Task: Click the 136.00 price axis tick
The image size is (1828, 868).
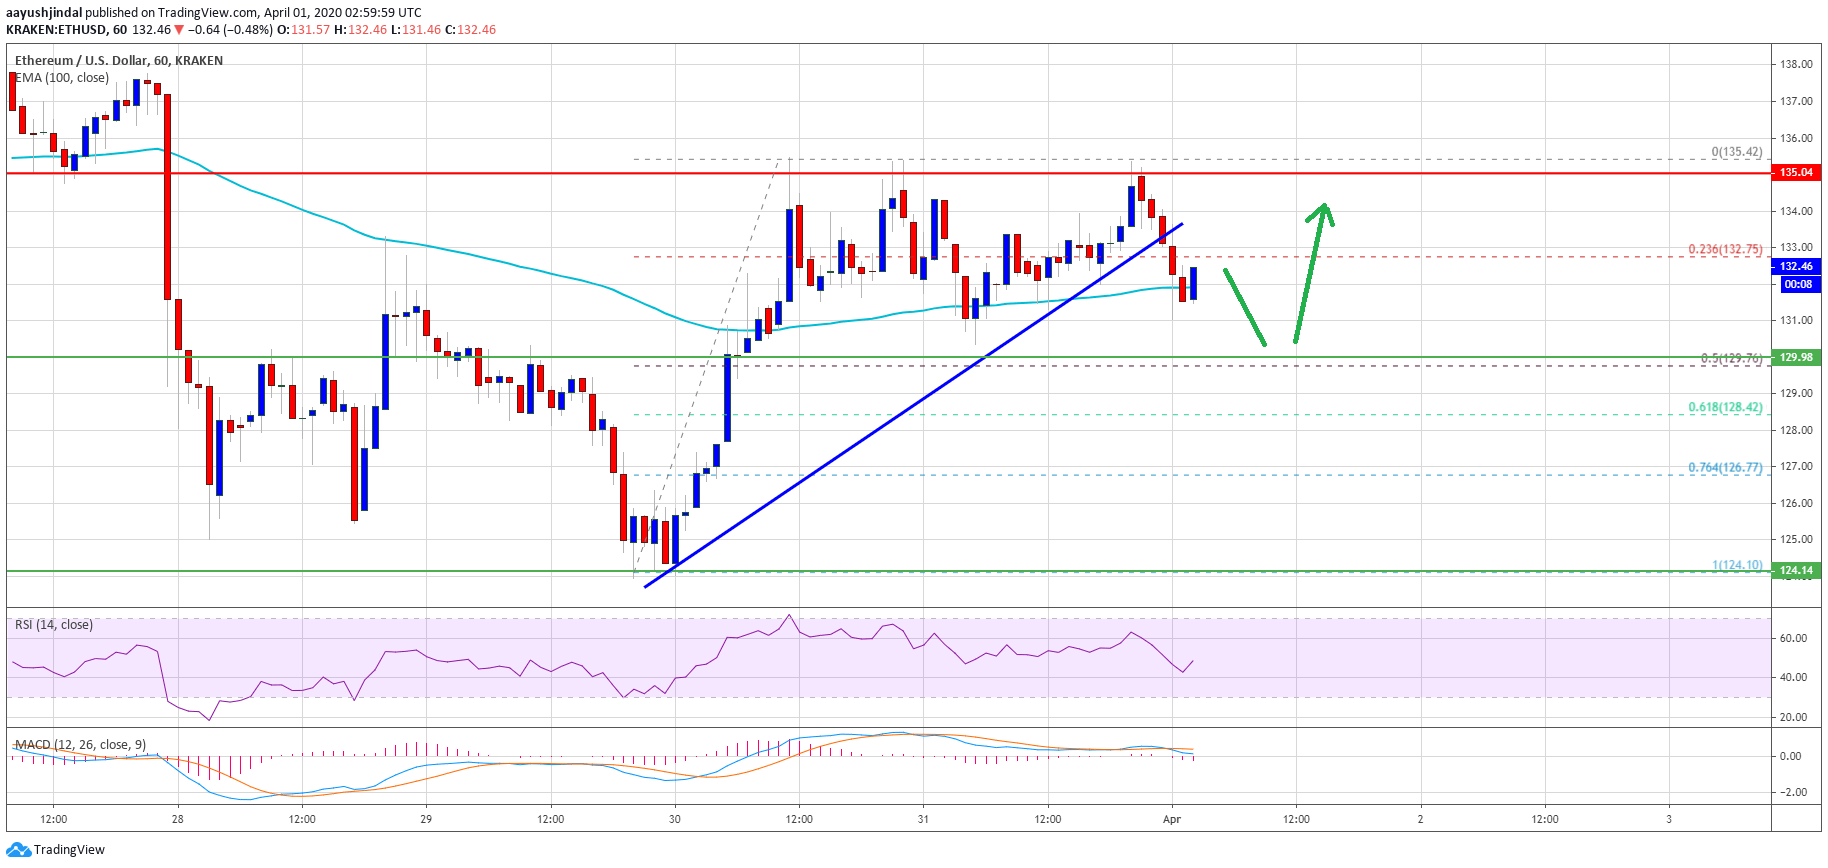Action: [1796, 138]
